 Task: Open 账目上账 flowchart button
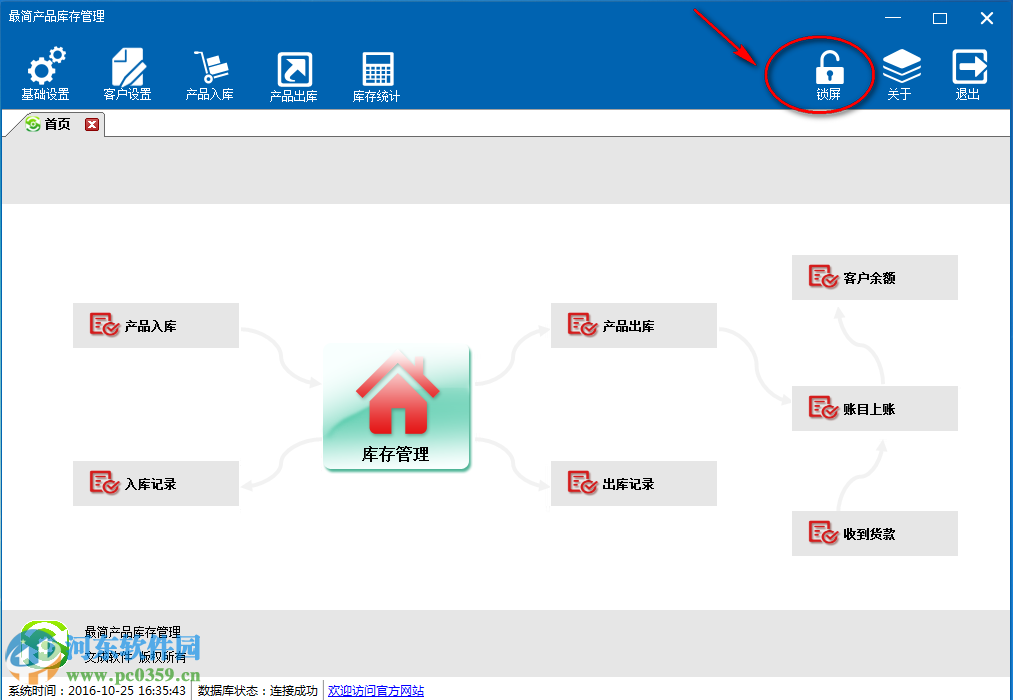875,408
